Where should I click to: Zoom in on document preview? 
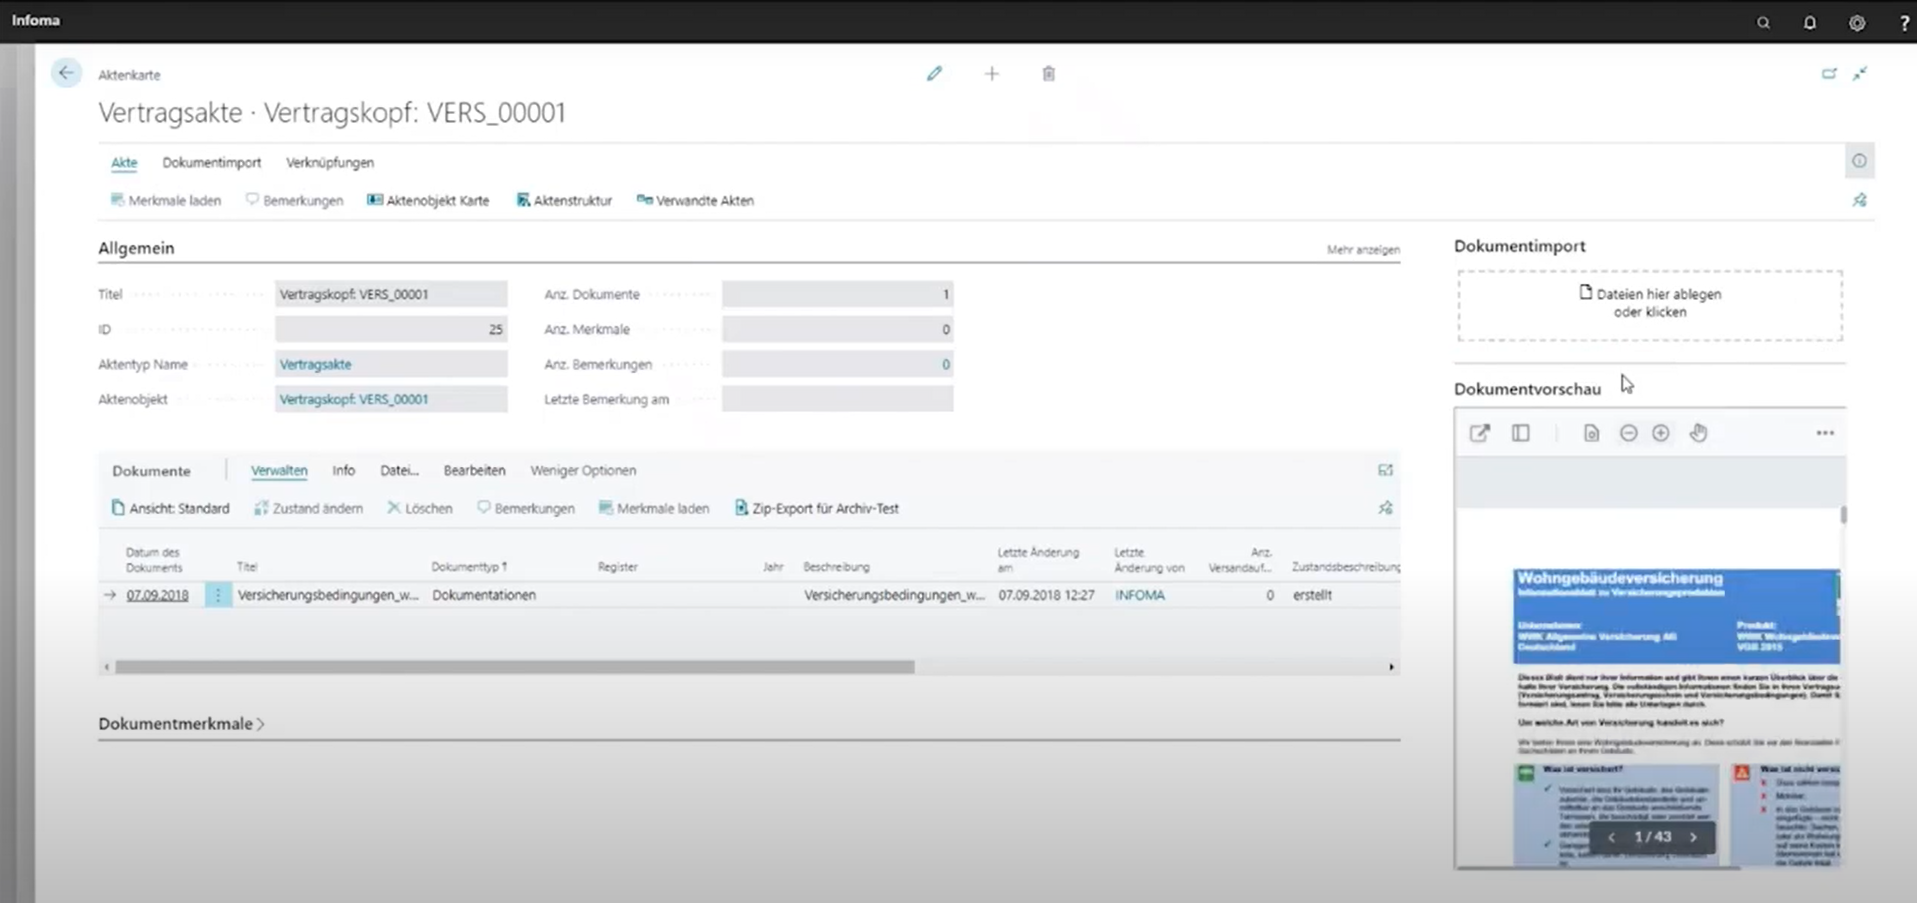[x=1660, y=433]
